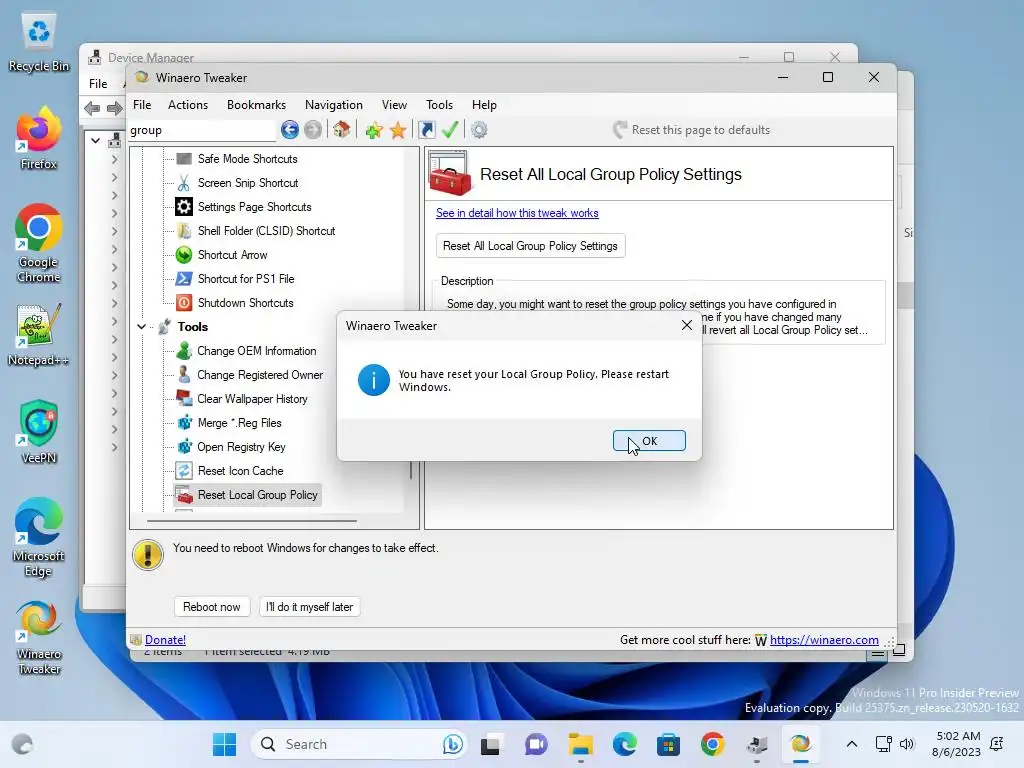The width and height of the screenshot is (1024, 768).
Task: Open the Tools menu
Action: point(440,104)
